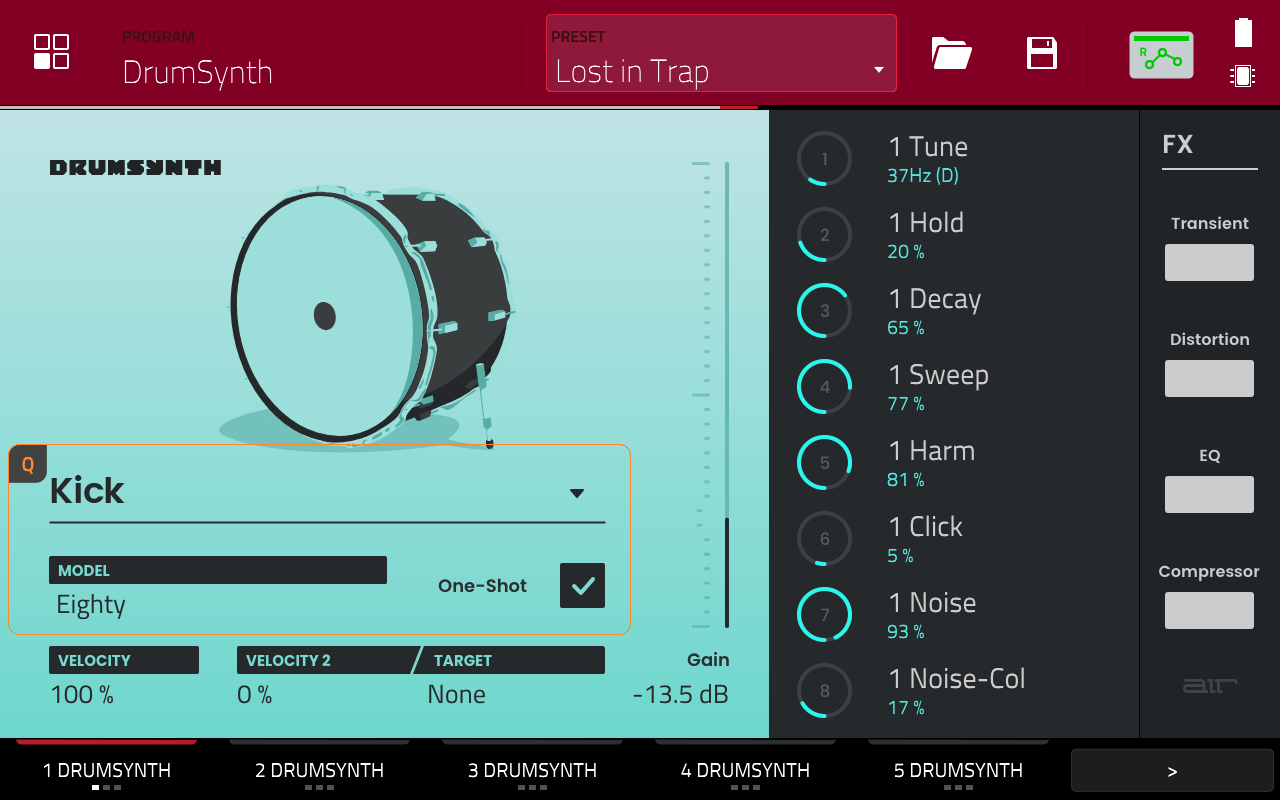Image resolution: width=1280 pixels, height=800 pixels.
Task: Click the CPU chip icon
Action: click(x=1243, y=76)
